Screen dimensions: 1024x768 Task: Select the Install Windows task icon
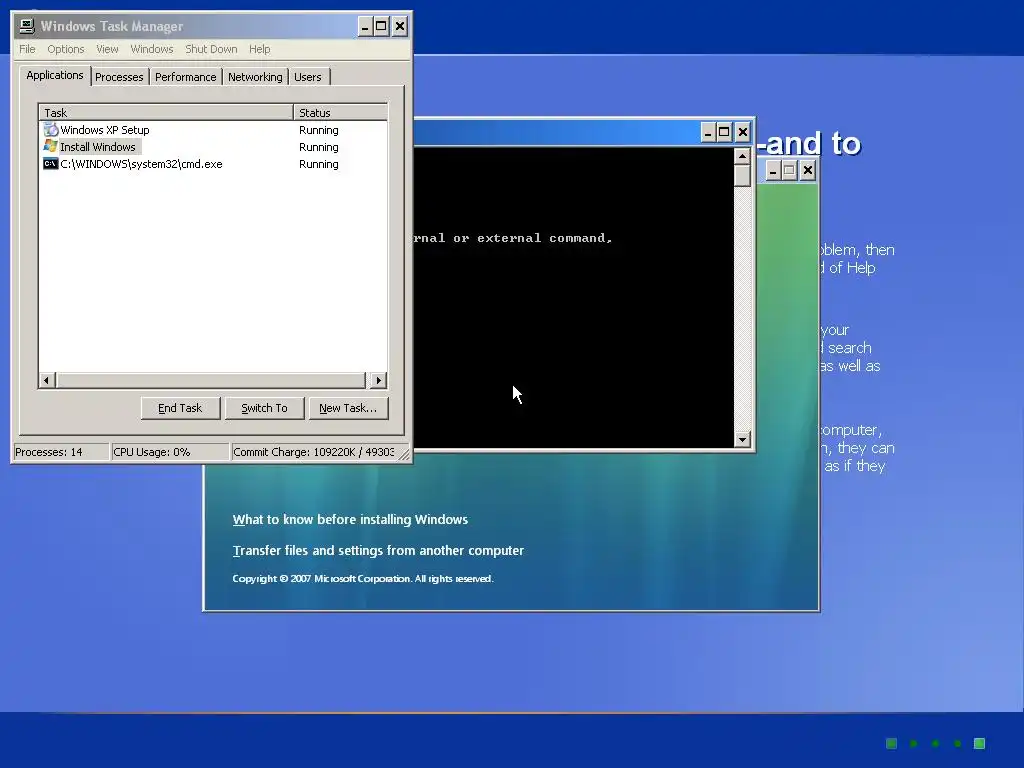click(50, 146)
